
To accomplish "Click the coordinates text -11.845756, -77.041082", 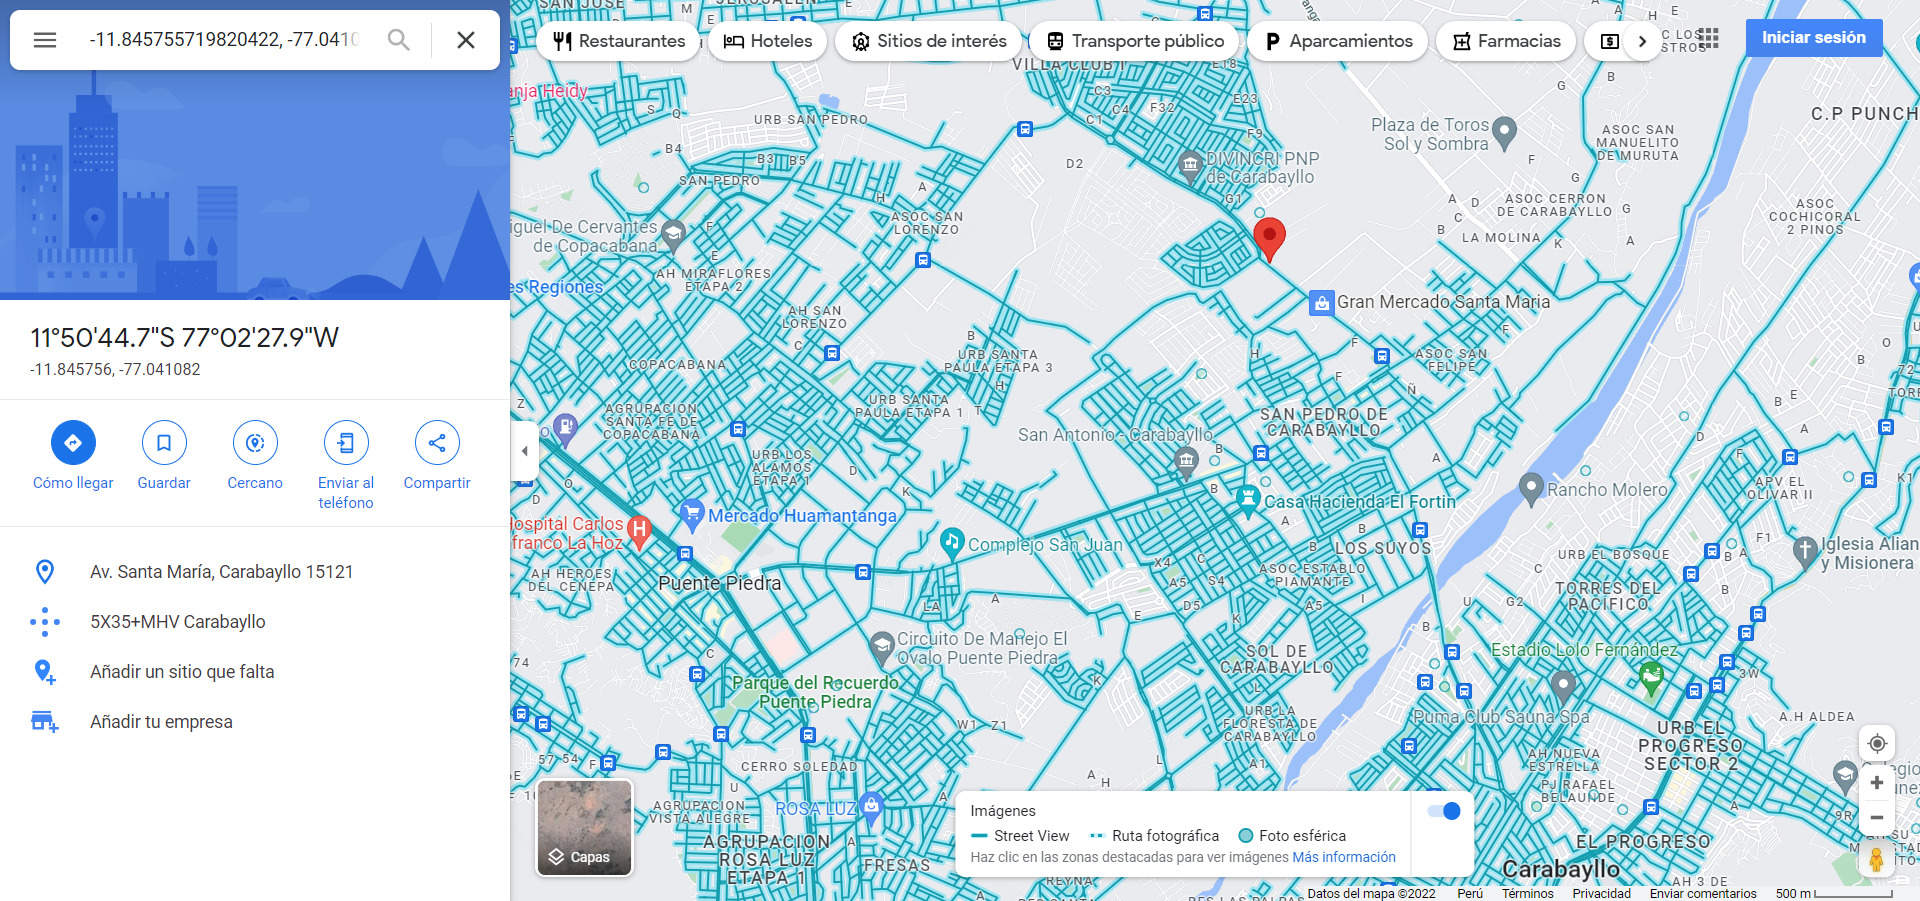I will point(115,370).
